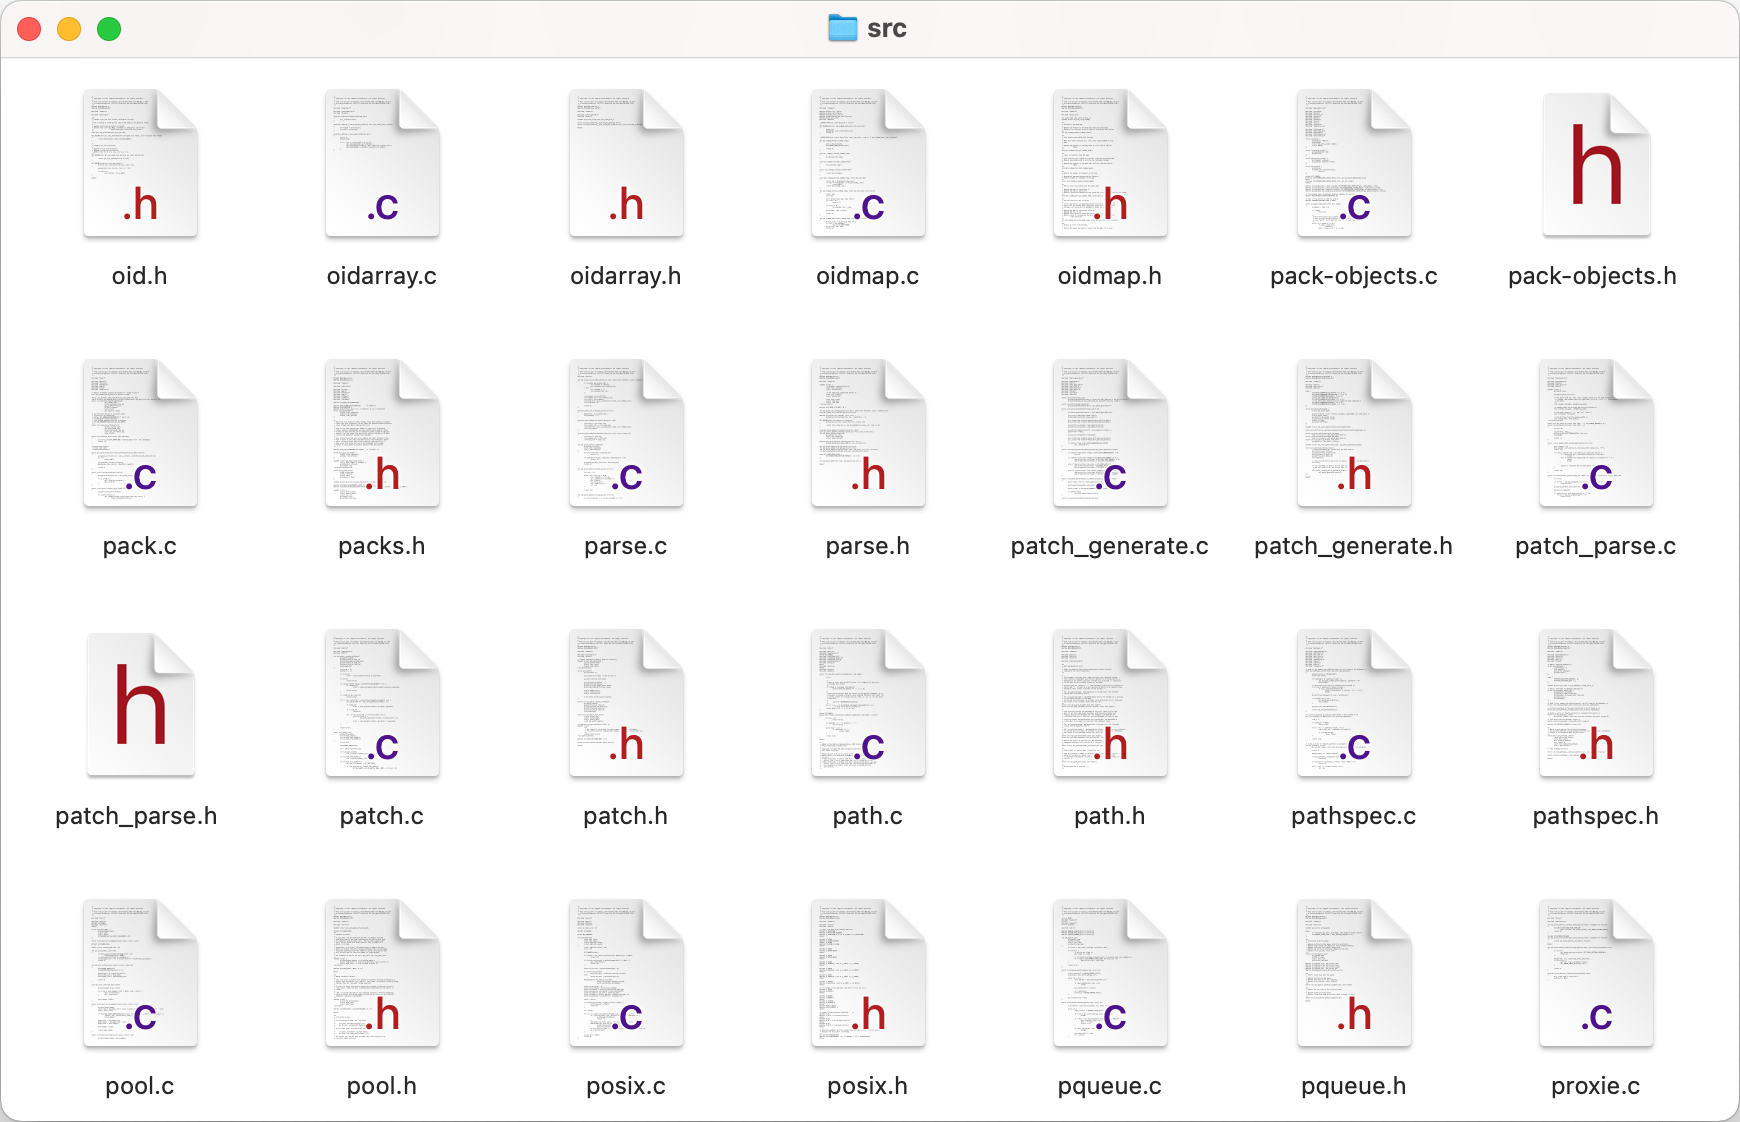Click the pool.c file icon
Viewport: 1740px width, 1122px height.
click(x=140, y=974)
